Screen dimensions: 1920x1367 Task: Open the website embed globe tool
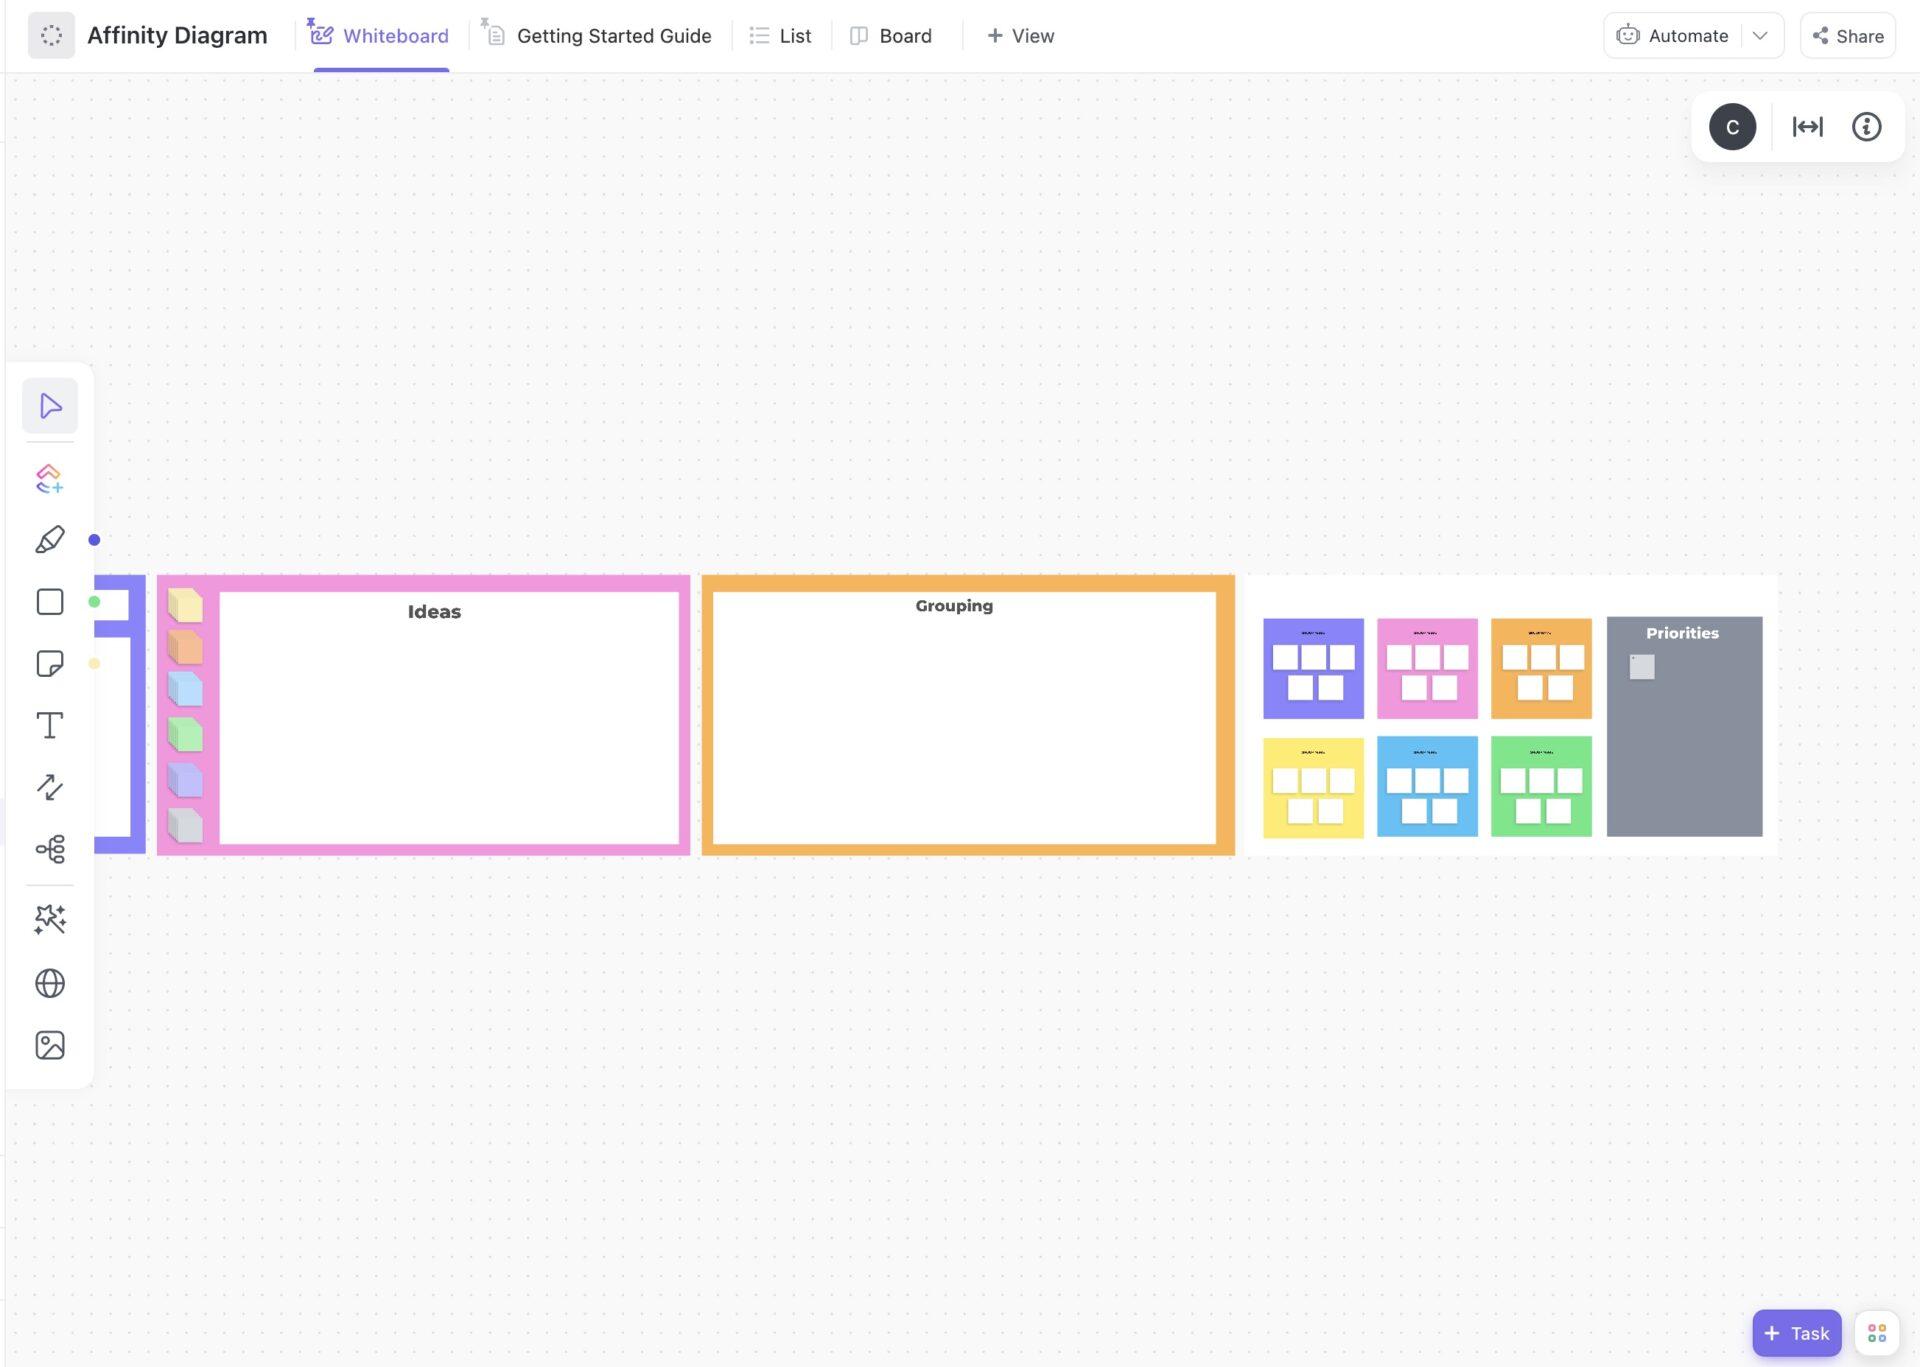pos(50,983)
